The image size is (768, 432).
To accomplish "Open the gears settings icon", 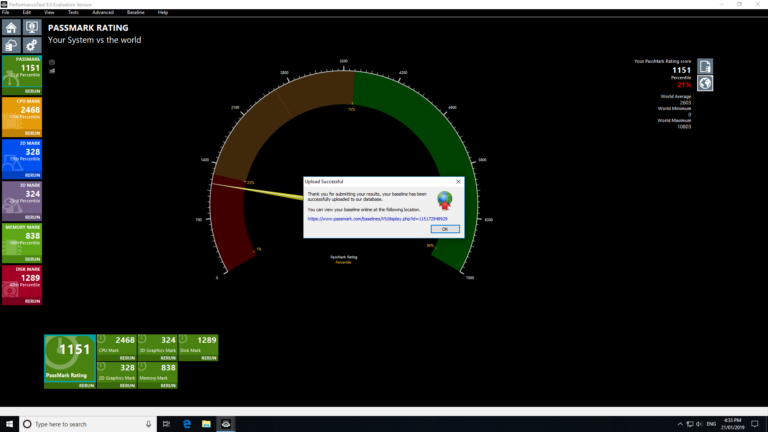I will tap(32, 46).
